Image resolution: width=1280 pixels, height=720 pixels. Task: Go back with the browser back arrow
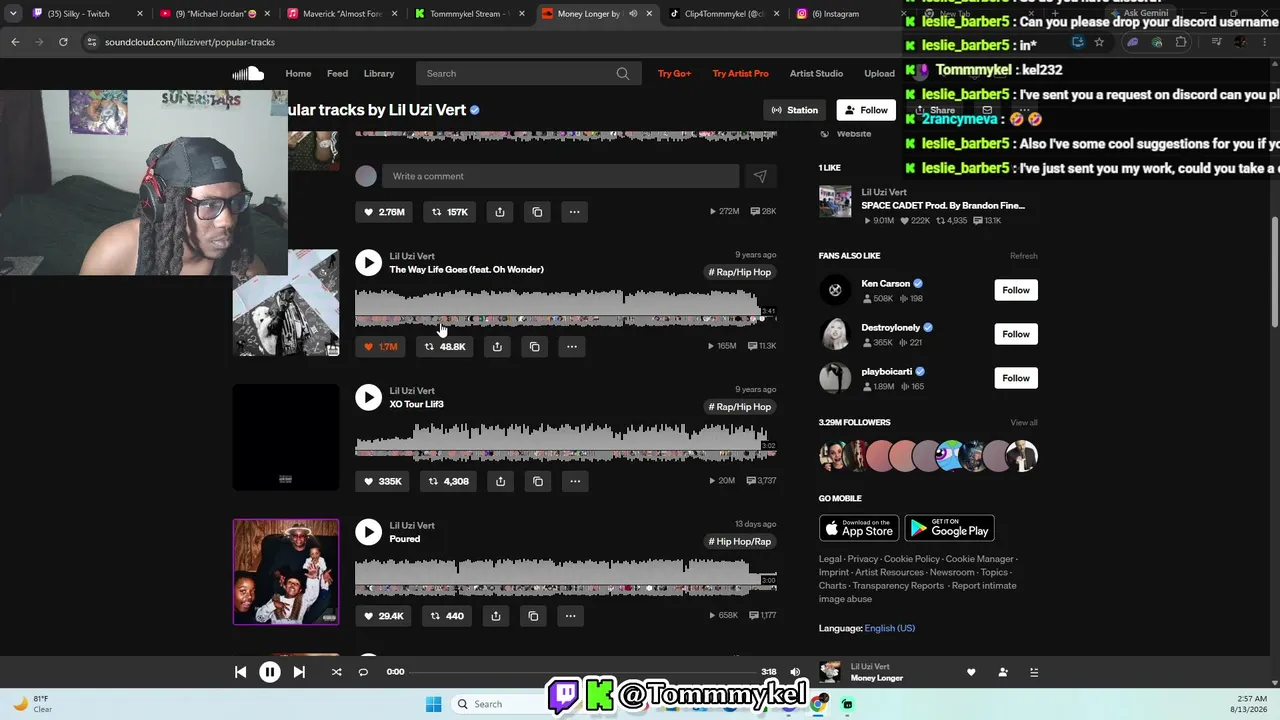[15, 42]
